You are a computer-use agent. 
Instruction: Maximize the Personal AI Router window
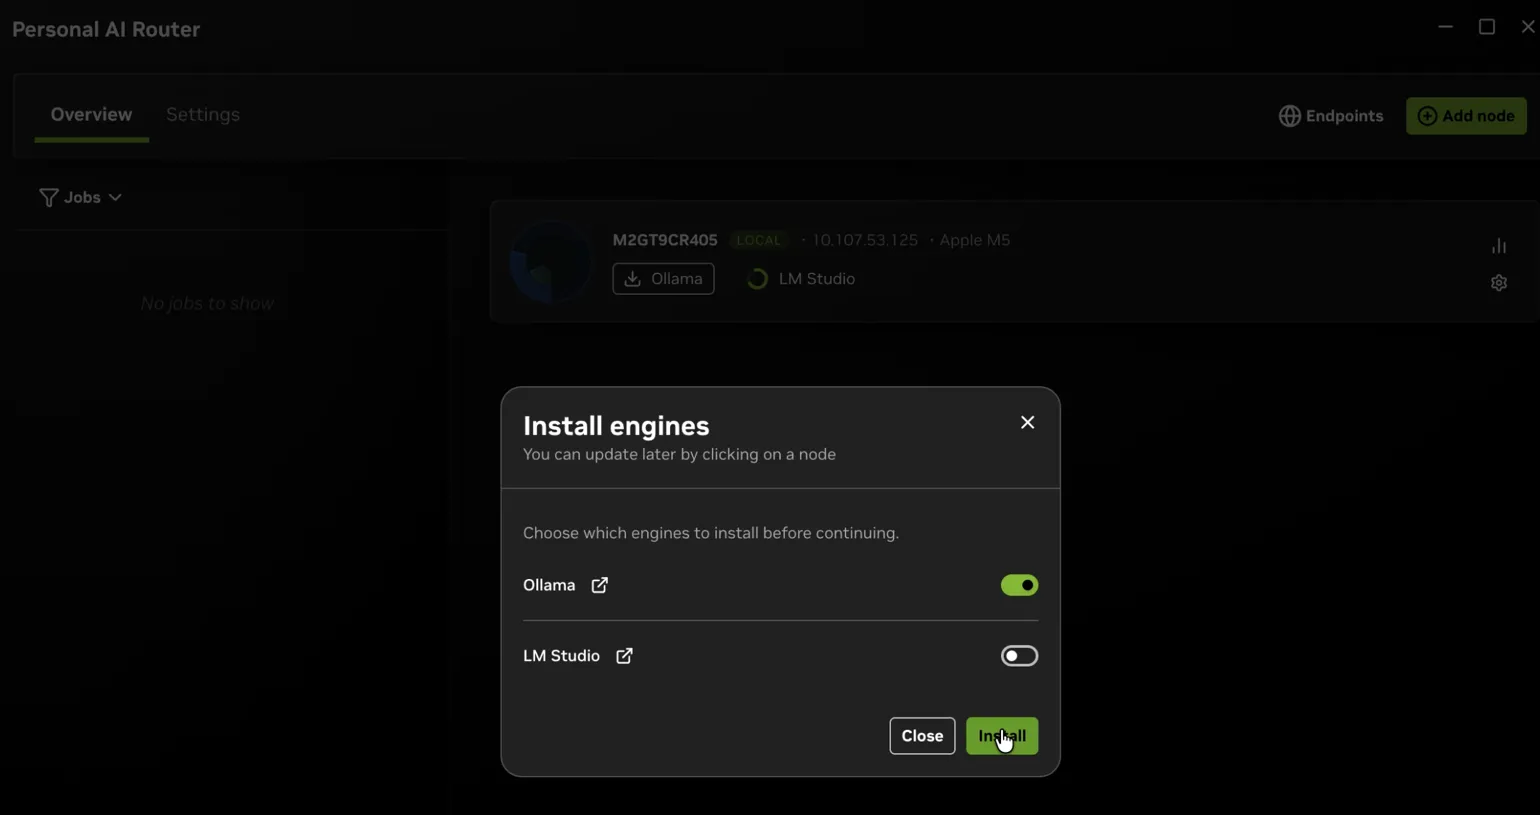[x=1487, y=27]
